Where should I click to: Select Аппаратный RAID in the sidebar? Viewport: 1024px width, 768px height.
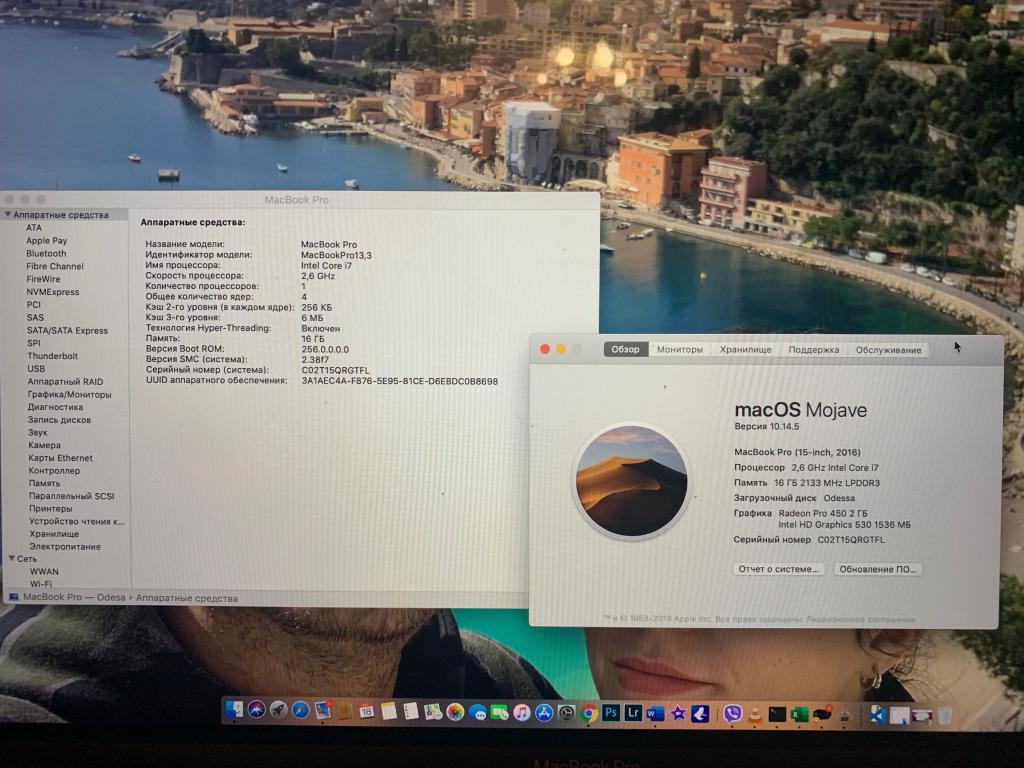click(x=65, y=381)
